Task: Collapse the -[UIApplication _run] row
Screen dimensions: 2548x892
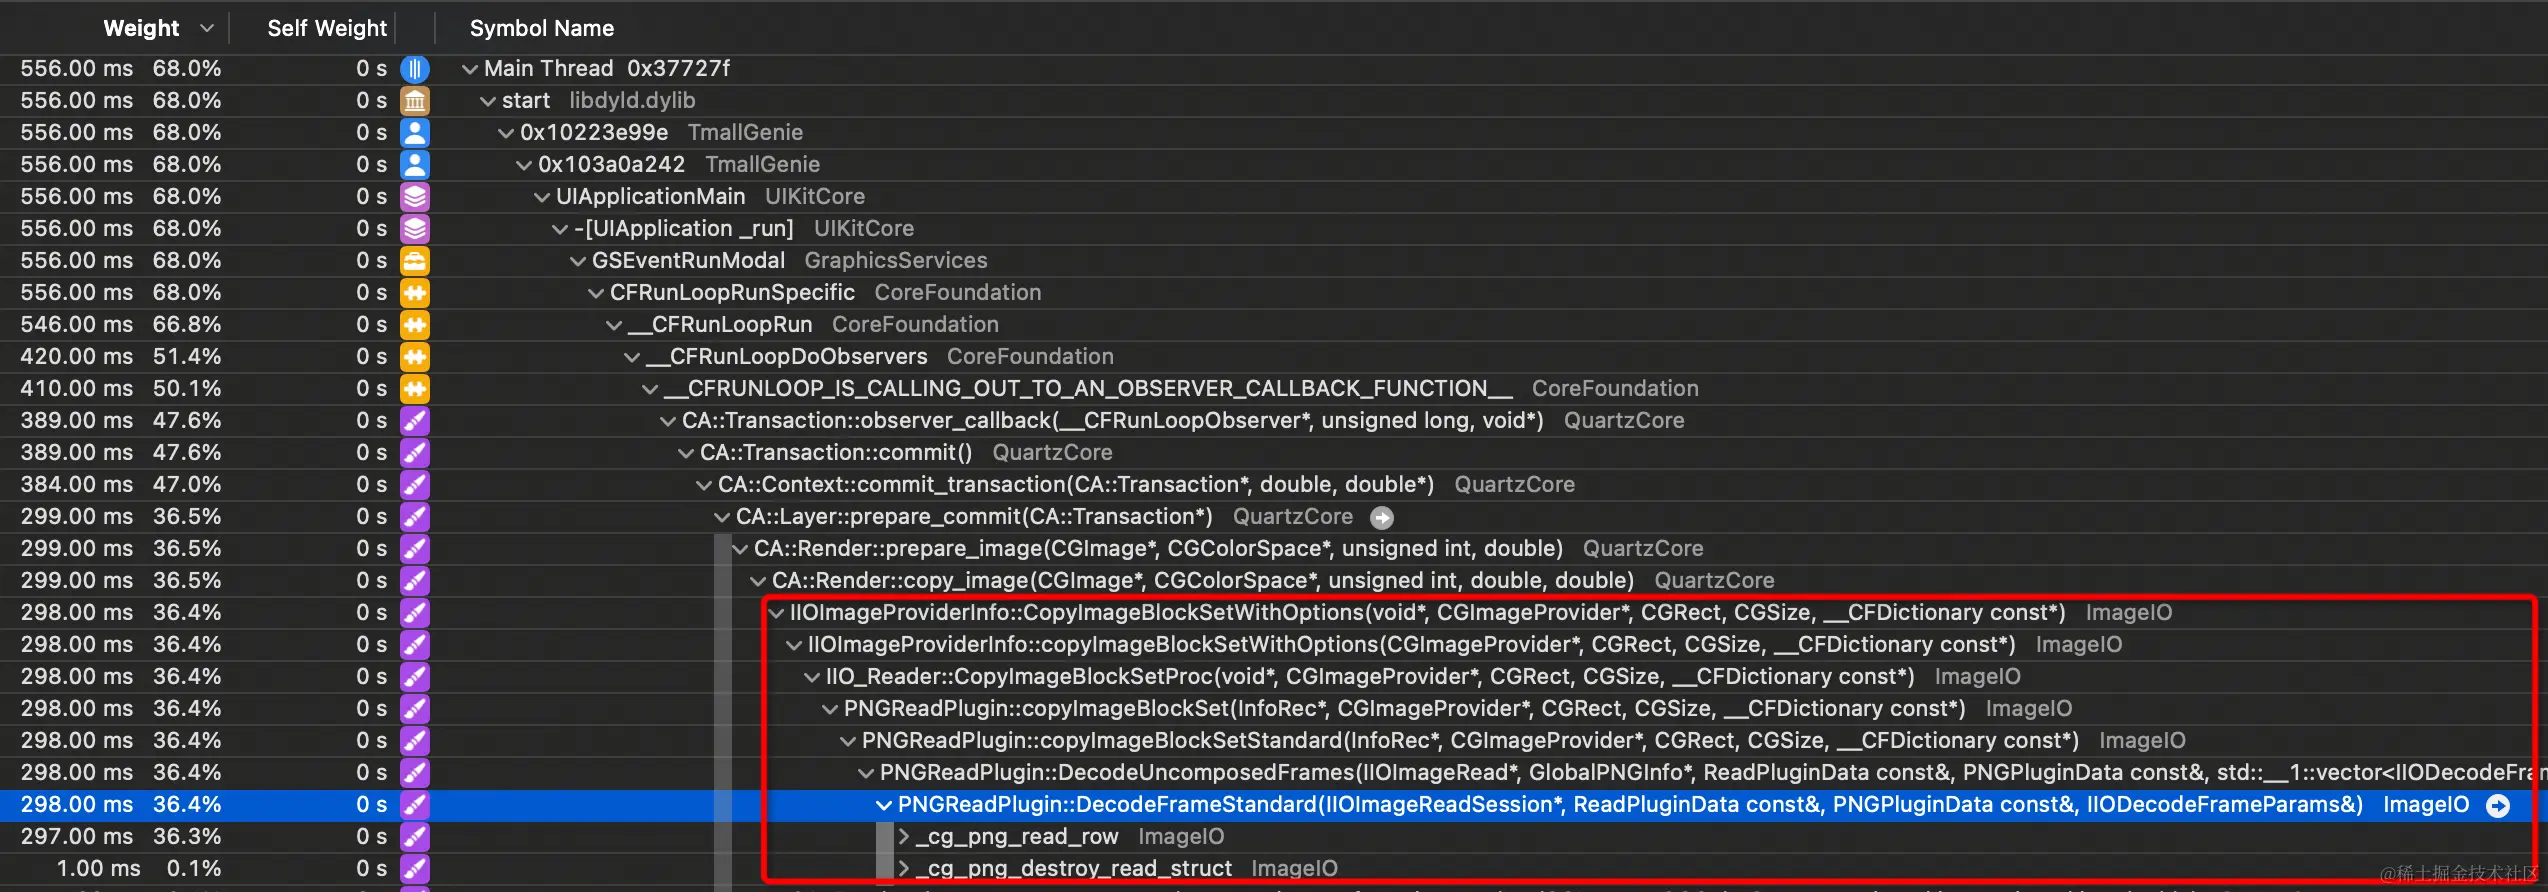Action: 559,229
